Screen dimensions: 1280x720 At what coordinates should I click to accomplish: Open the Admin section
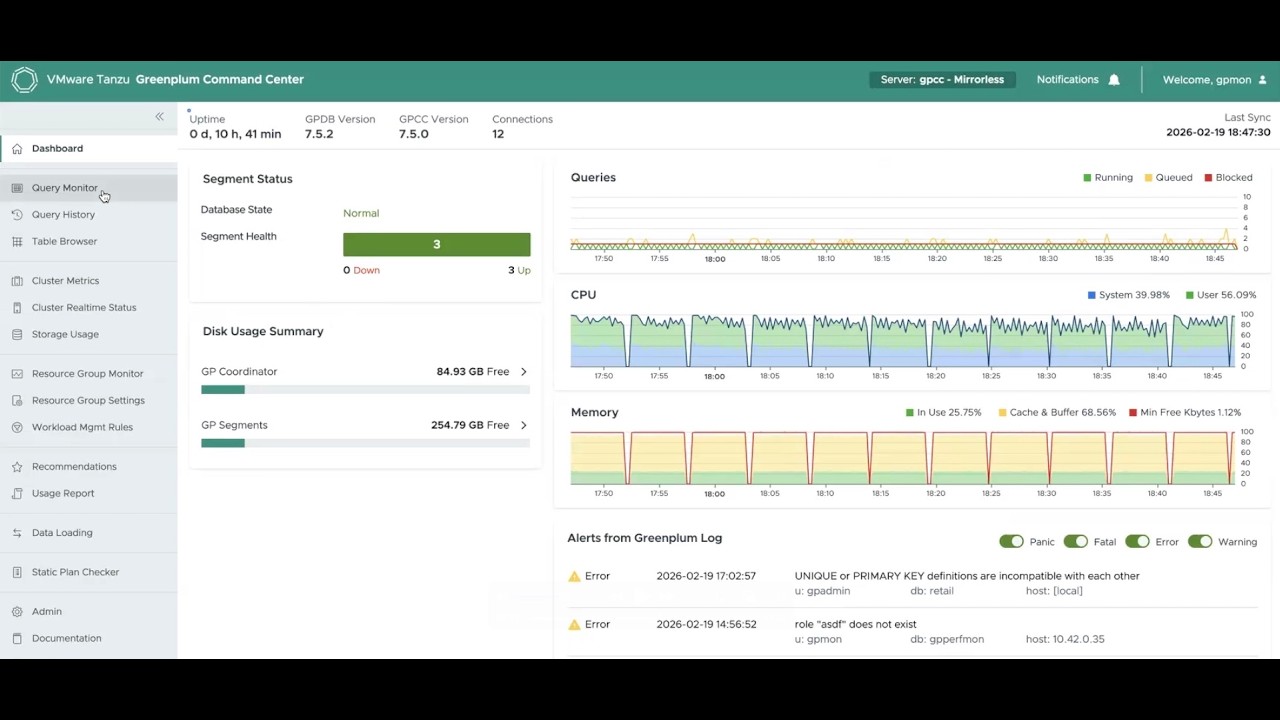88,612
